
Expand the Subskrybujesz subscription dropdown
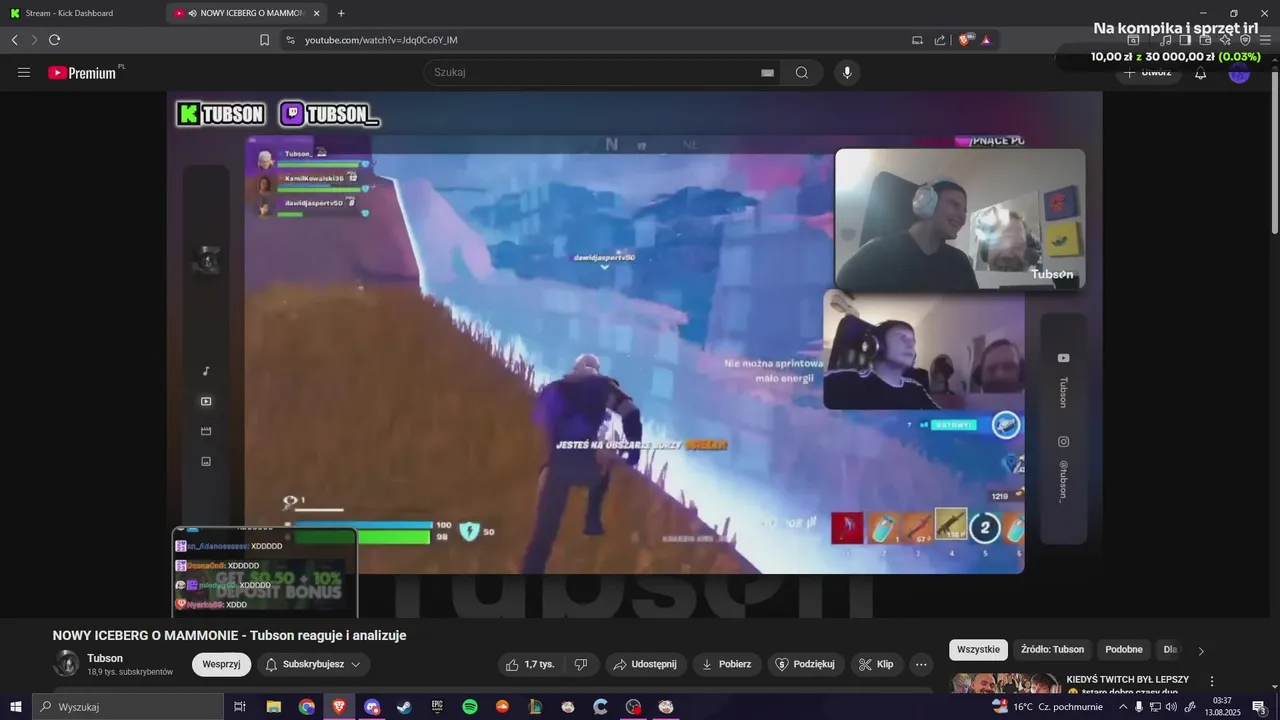tap(313, 664)
